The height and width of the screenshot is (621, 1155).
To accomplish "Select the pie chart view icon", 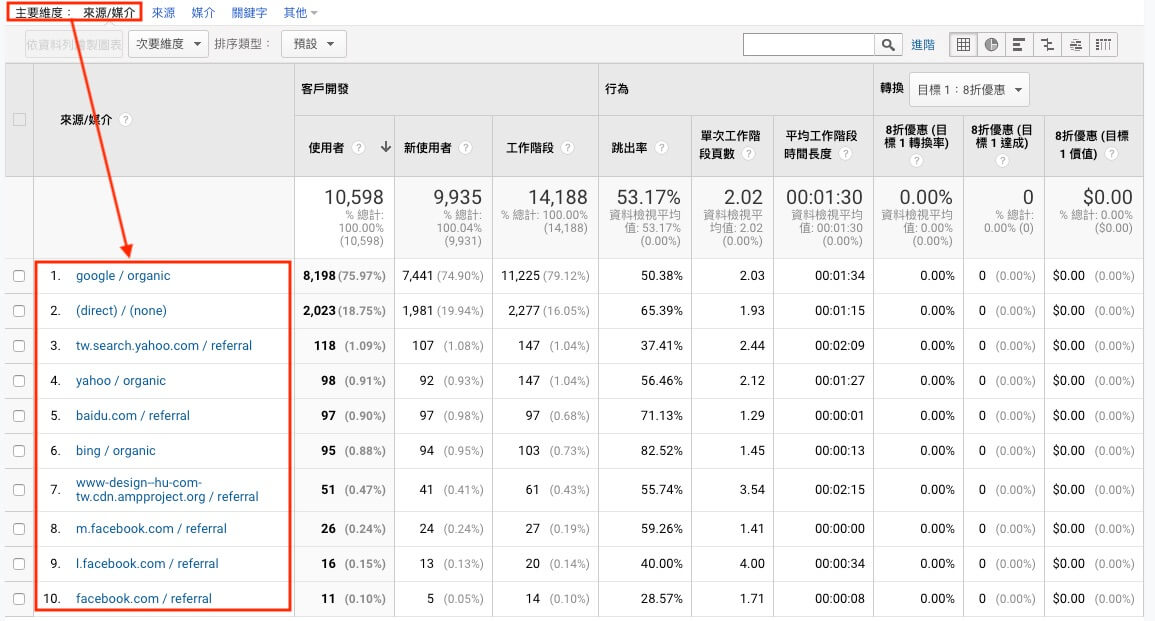I will coord(991,45).
